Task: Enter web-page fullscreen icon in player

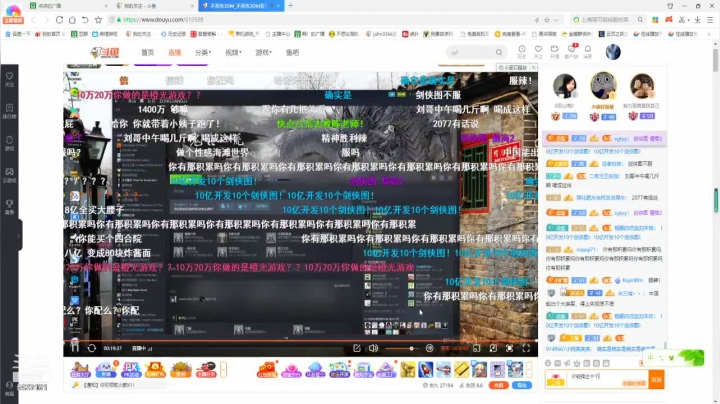Action: pyautogui.click(x=510, y=348)
